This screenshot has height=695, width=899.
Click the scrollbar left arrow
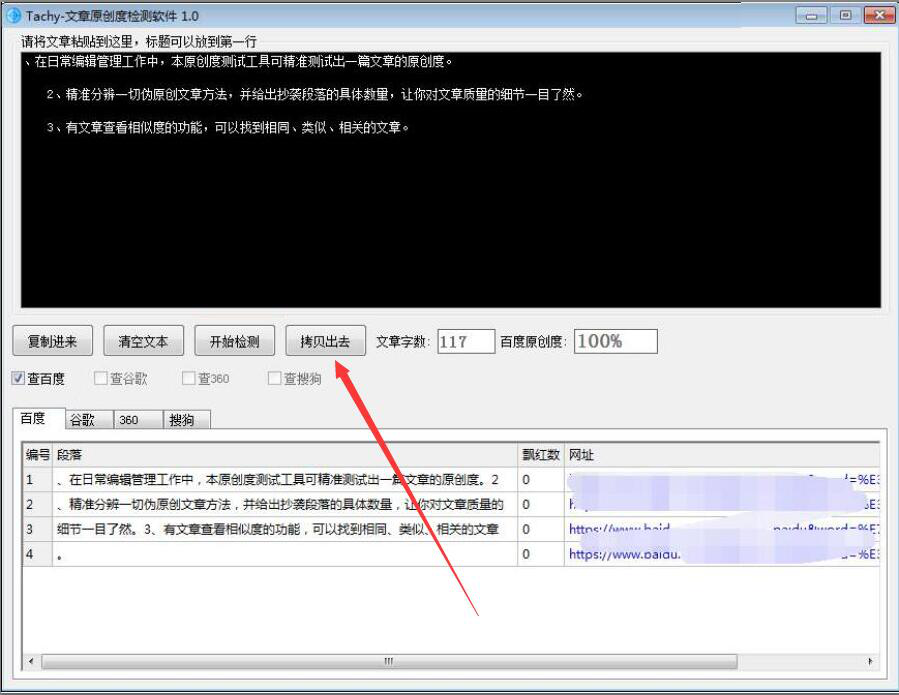(31, 661)
